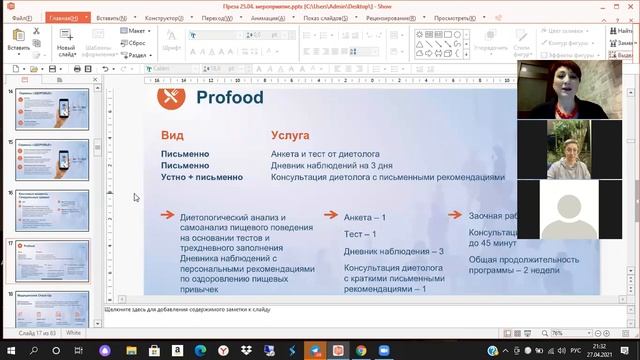The image size is (640, 360).
Task: Click the print icon in quick toolbar
Action: point(77,69)
